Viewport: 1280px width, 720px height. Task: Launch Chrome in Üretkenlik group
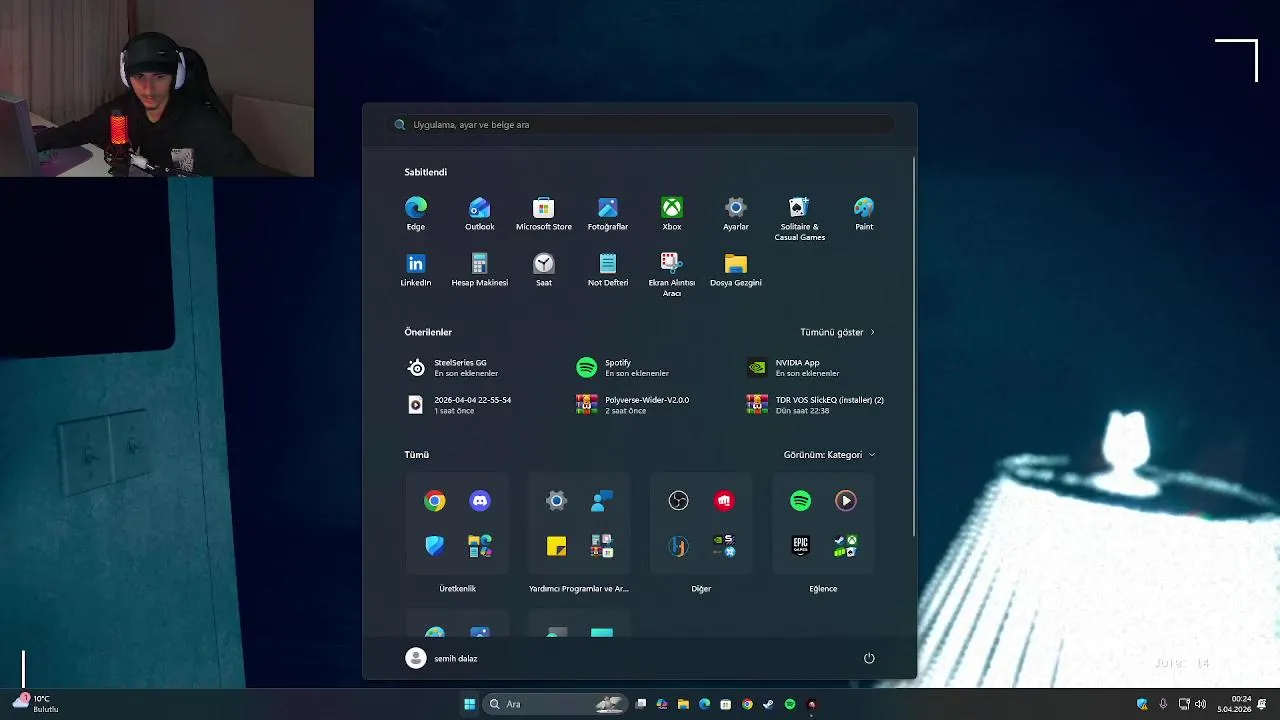click(x=435, y=501)
